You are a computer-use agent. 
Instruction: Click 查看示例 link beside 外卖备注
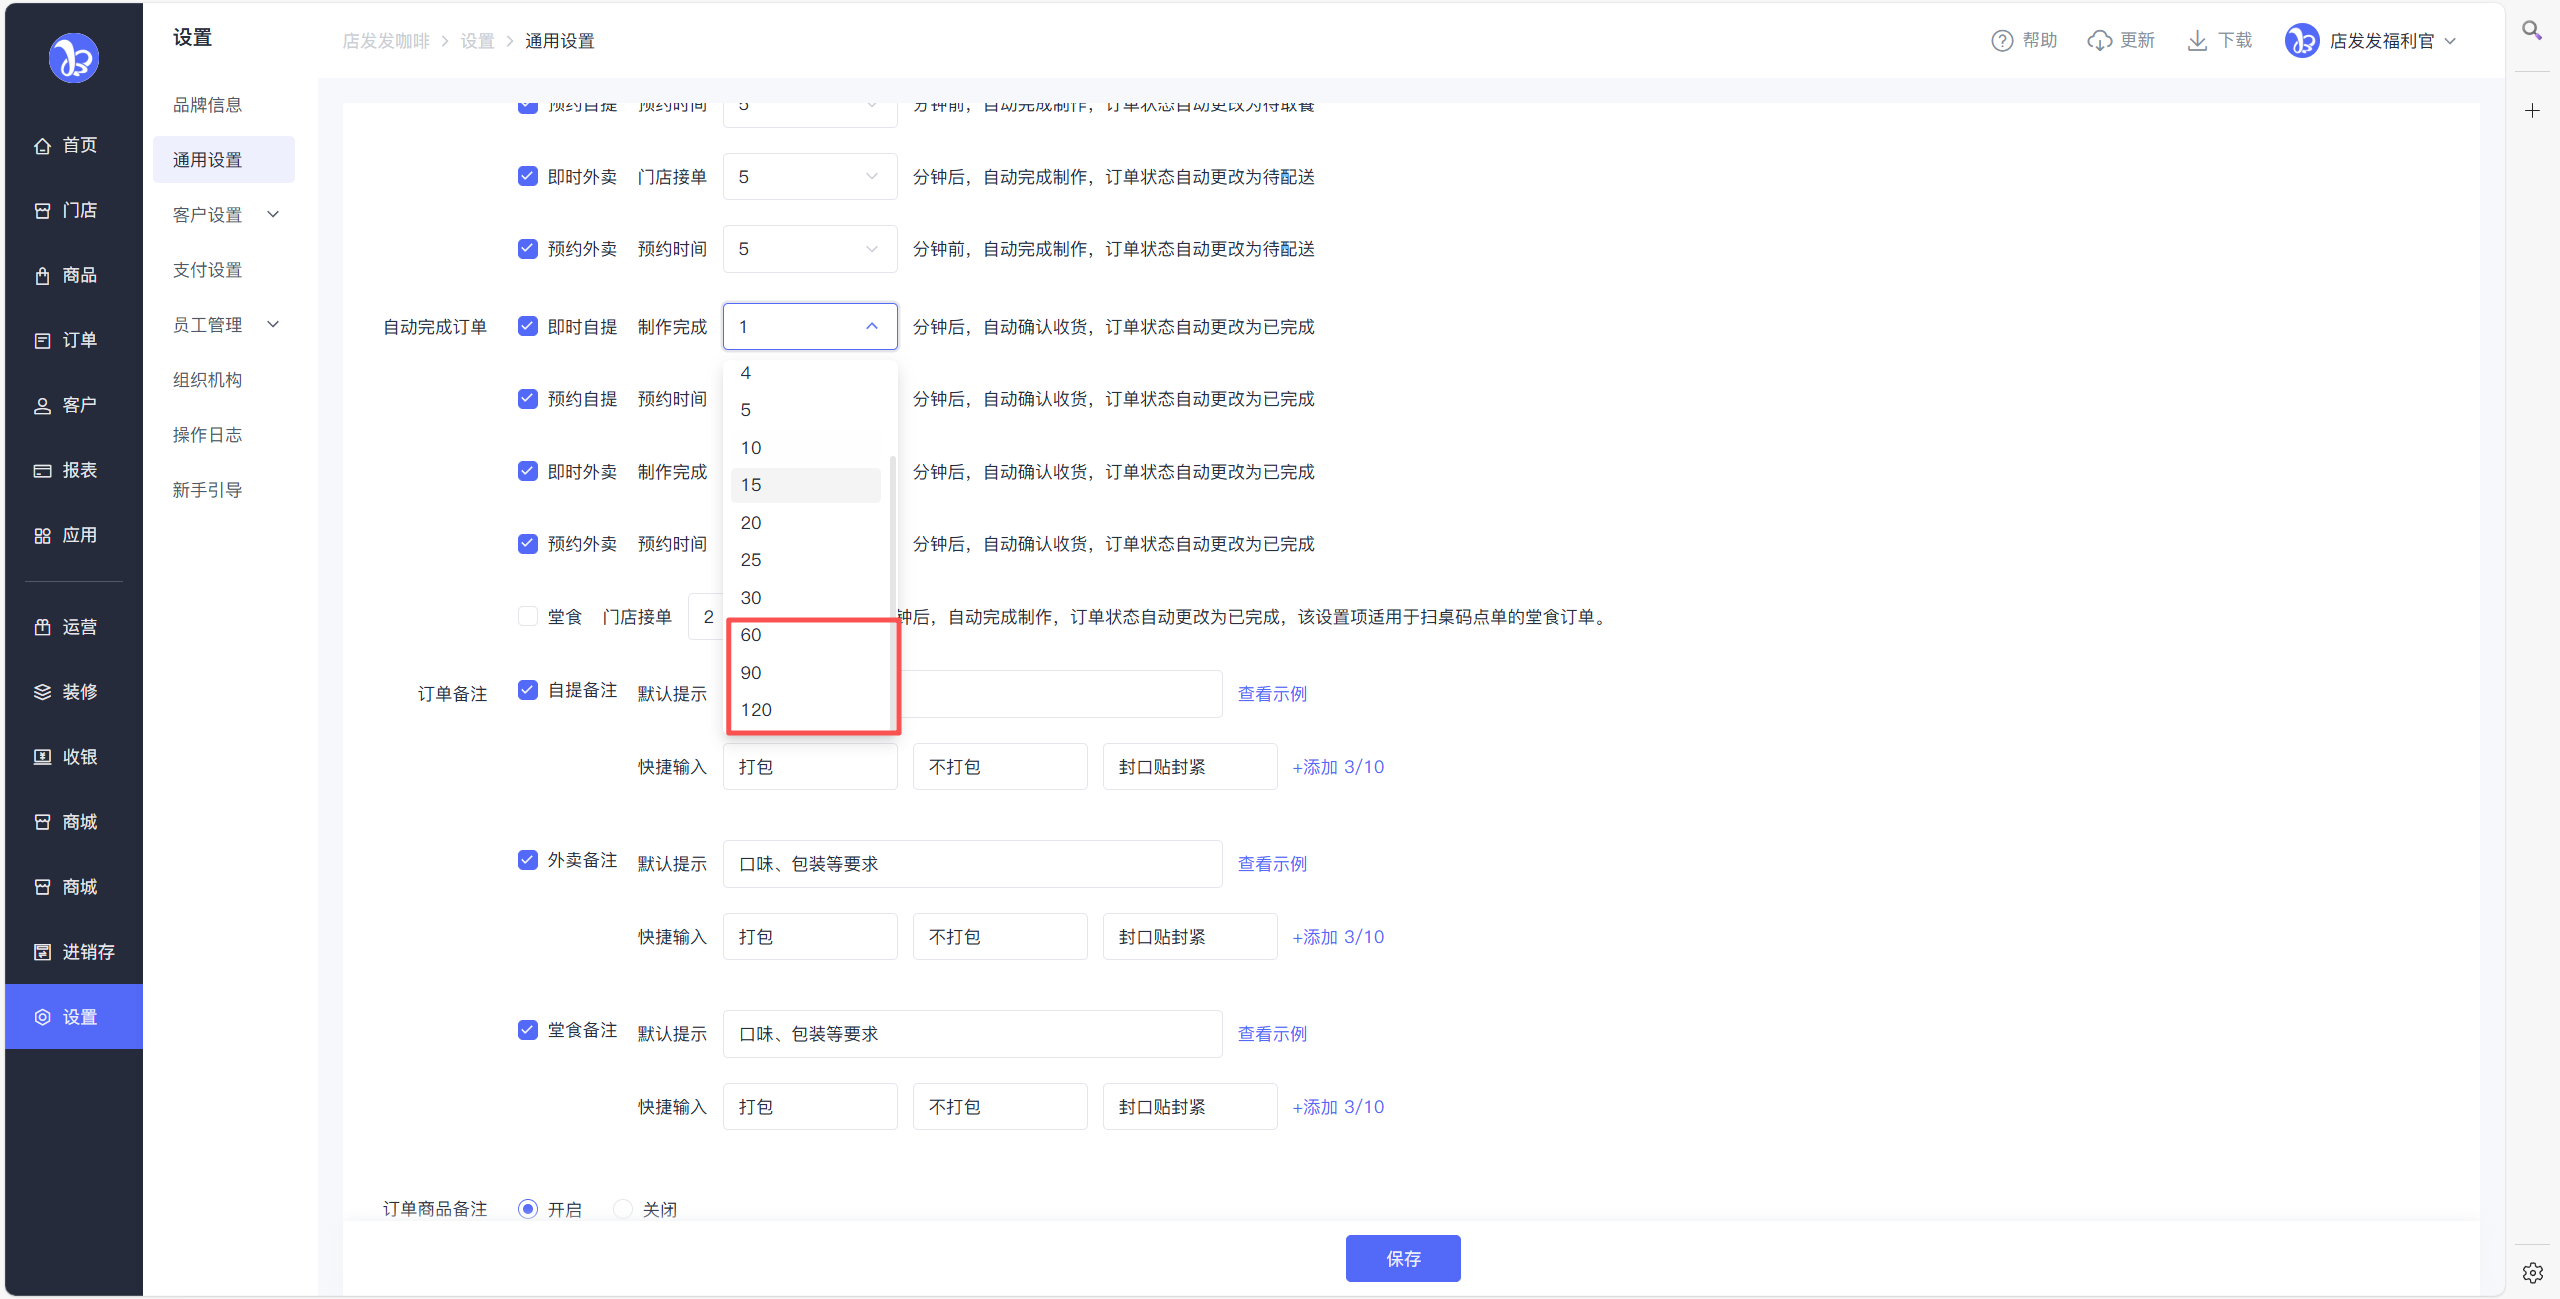click(1272, 864)
